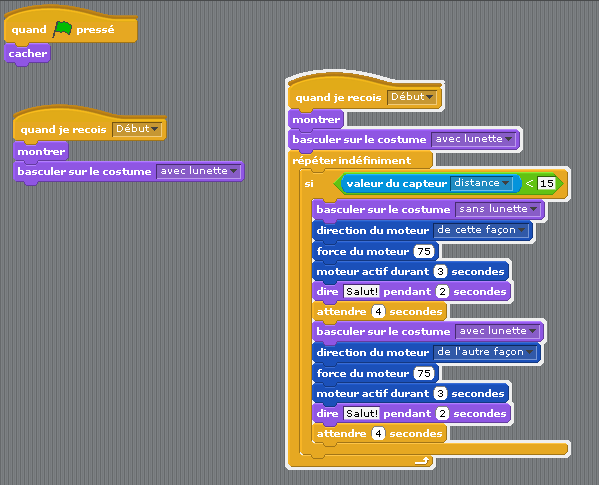Viewport: 599px width, 485px height.
Task: Click the second motor duration value 3
Action: (440, 393)
